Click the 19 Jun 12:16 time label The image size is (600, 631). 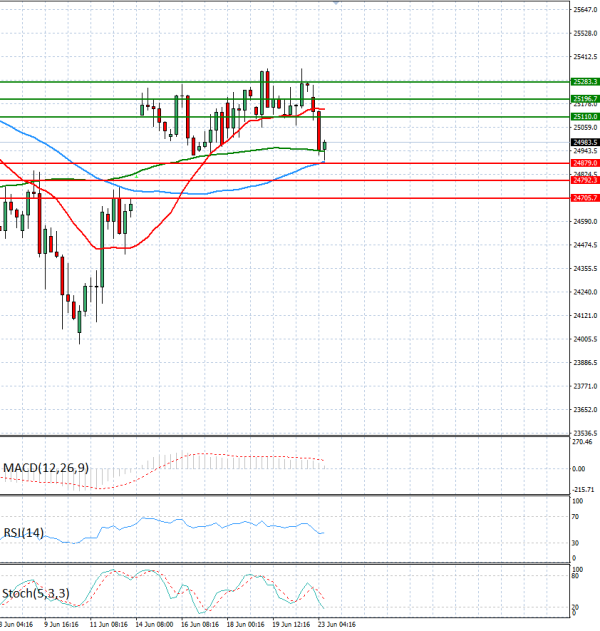[291, 624]
